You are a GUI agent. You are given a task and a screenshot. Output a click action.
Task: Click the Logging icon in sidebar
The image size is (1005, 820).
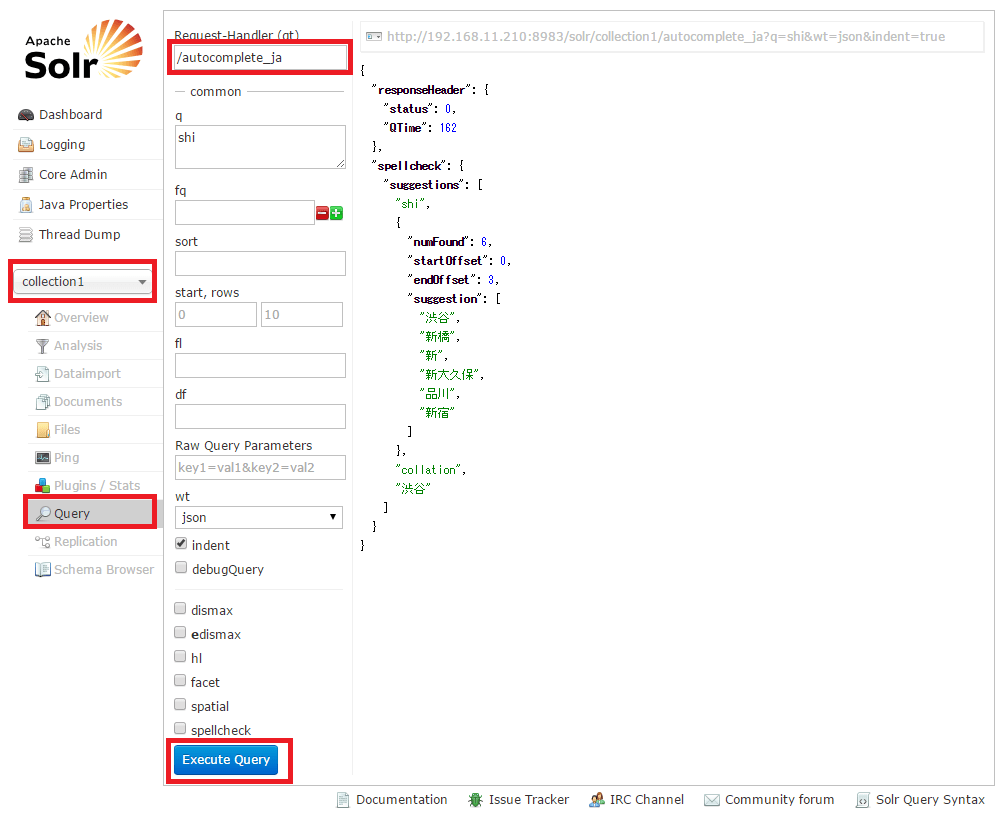click(x=26, y=145)
